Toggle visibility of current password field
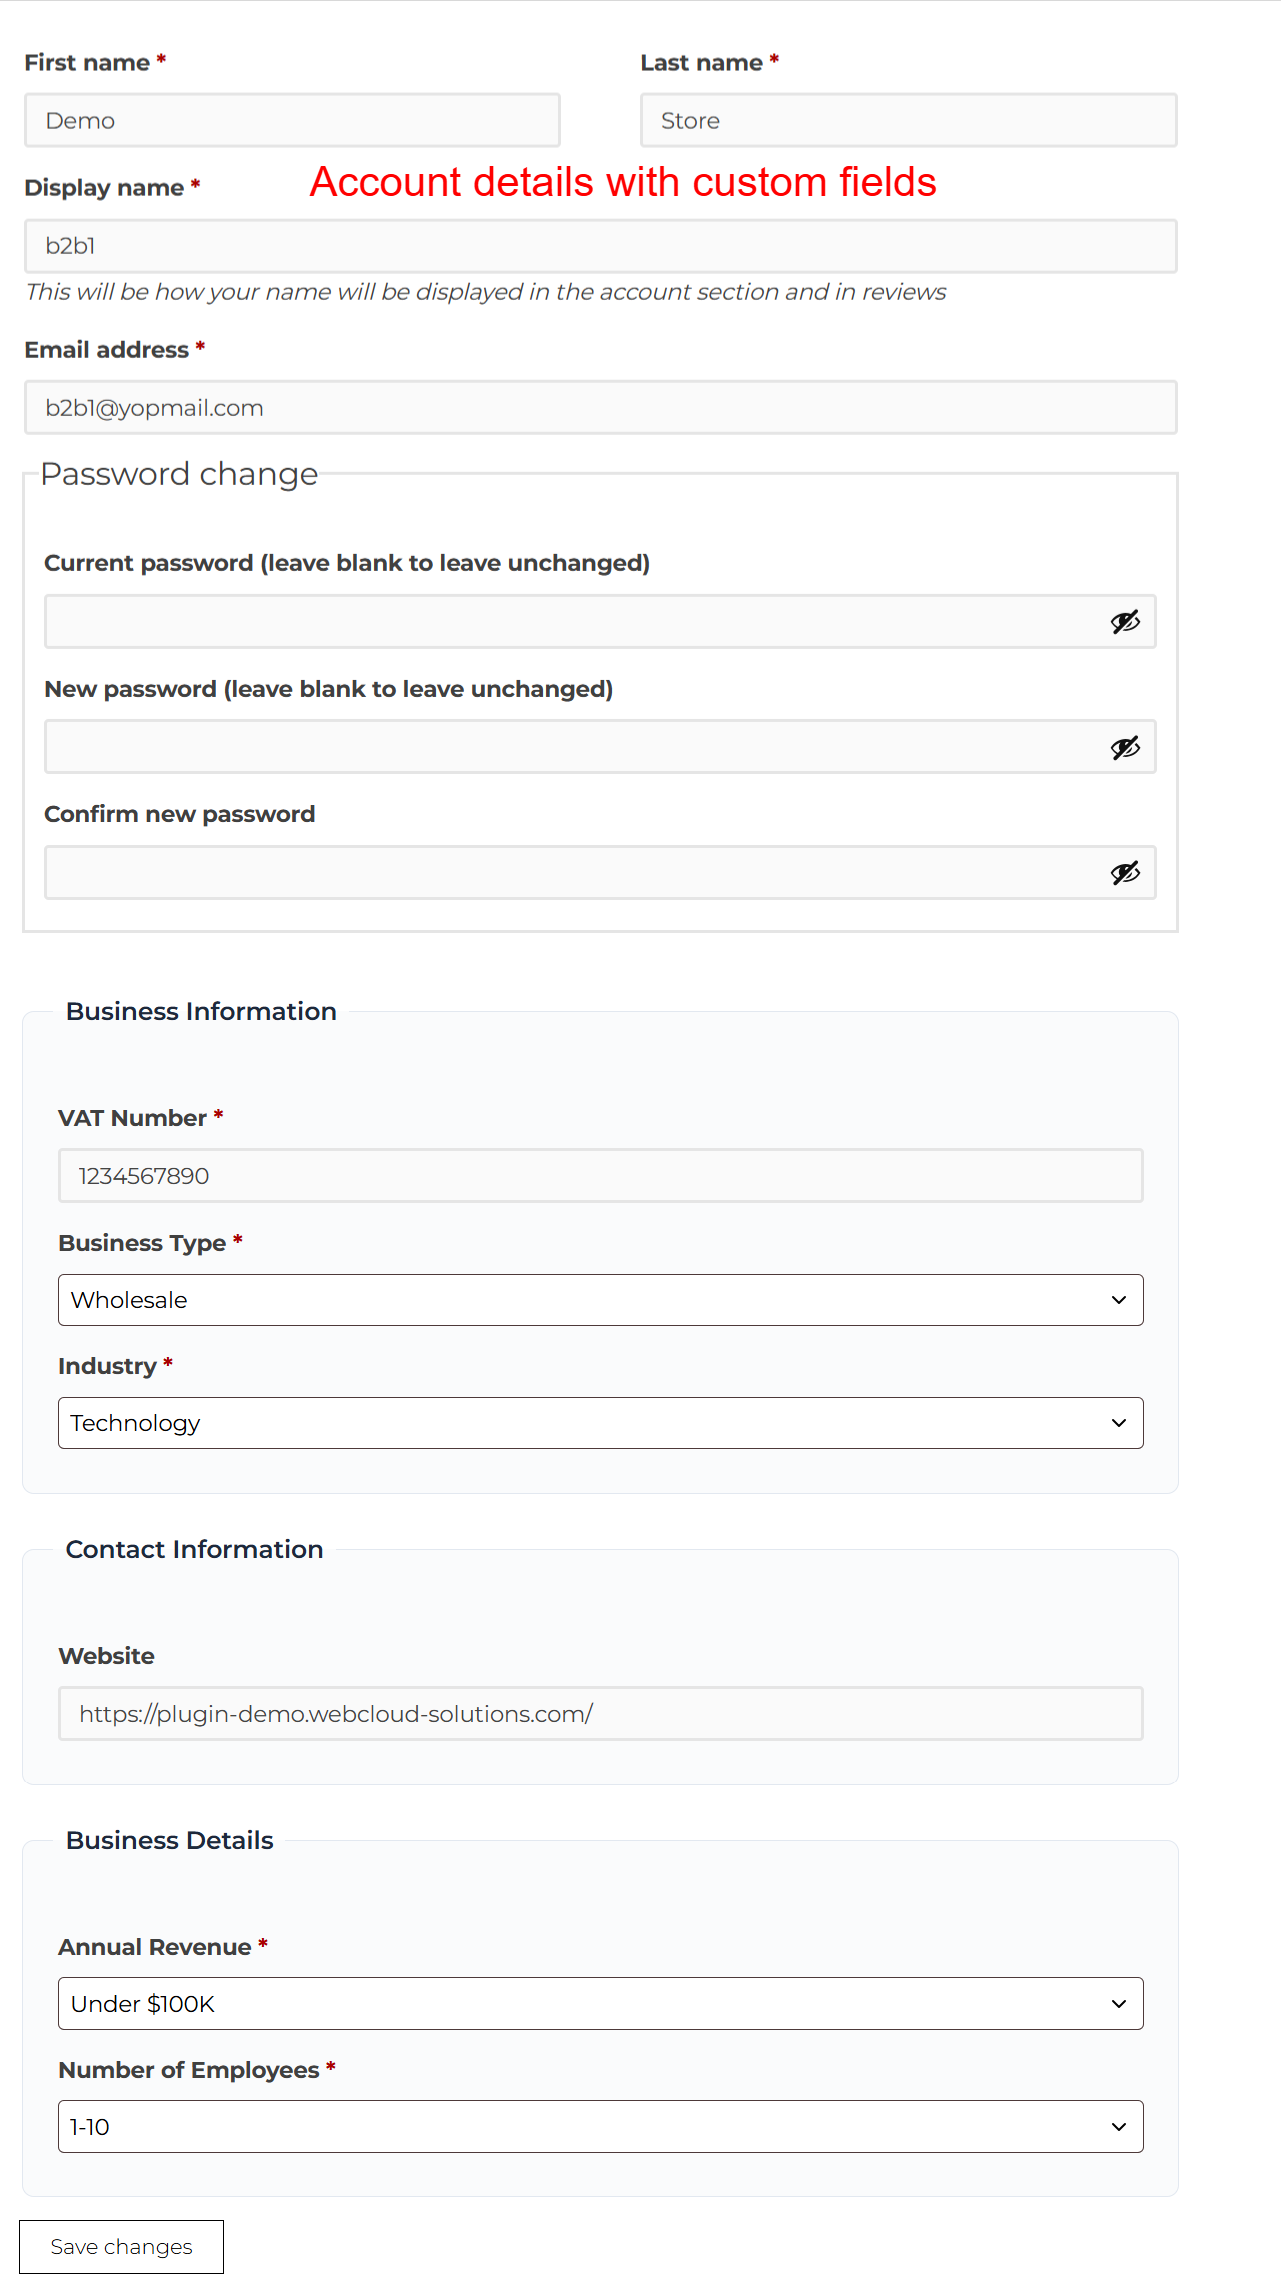The width and height of the screenshot is (1281, 2283). coord(1124,621)
